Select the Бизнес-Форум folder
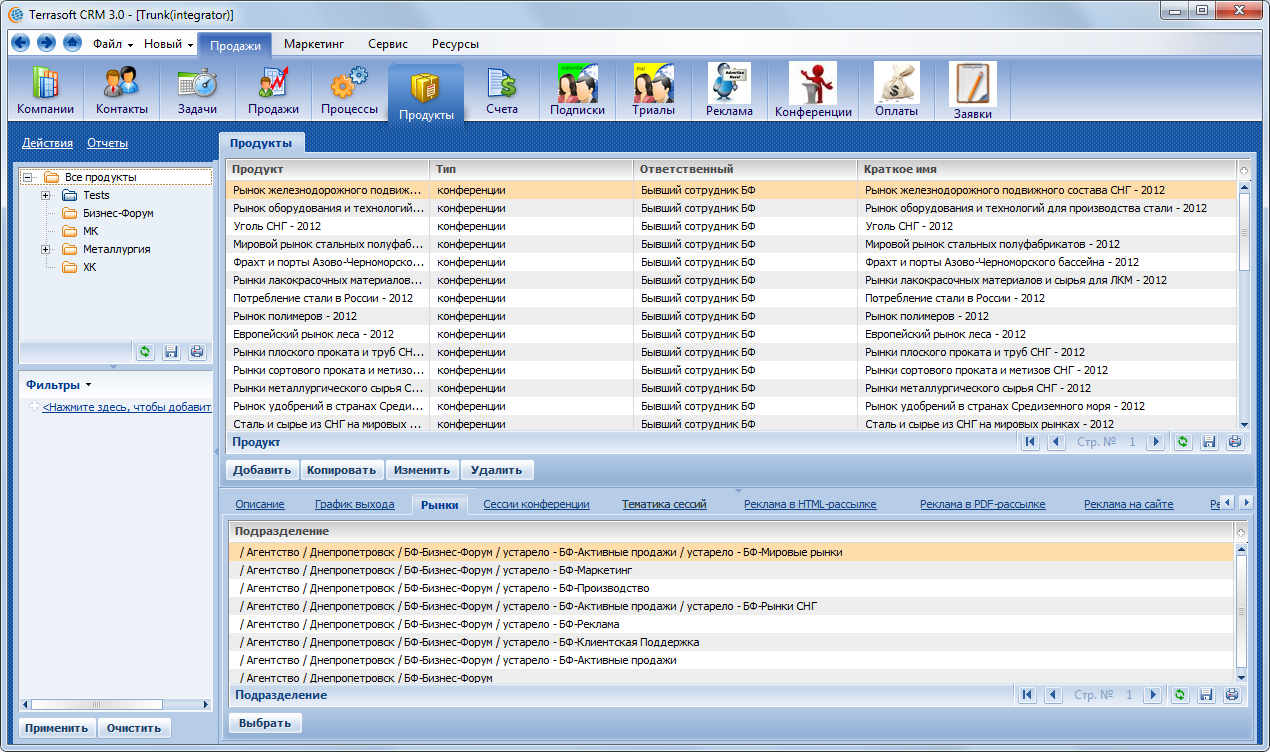This screenshot has width=1270, height=752. [x=118, y=213]
